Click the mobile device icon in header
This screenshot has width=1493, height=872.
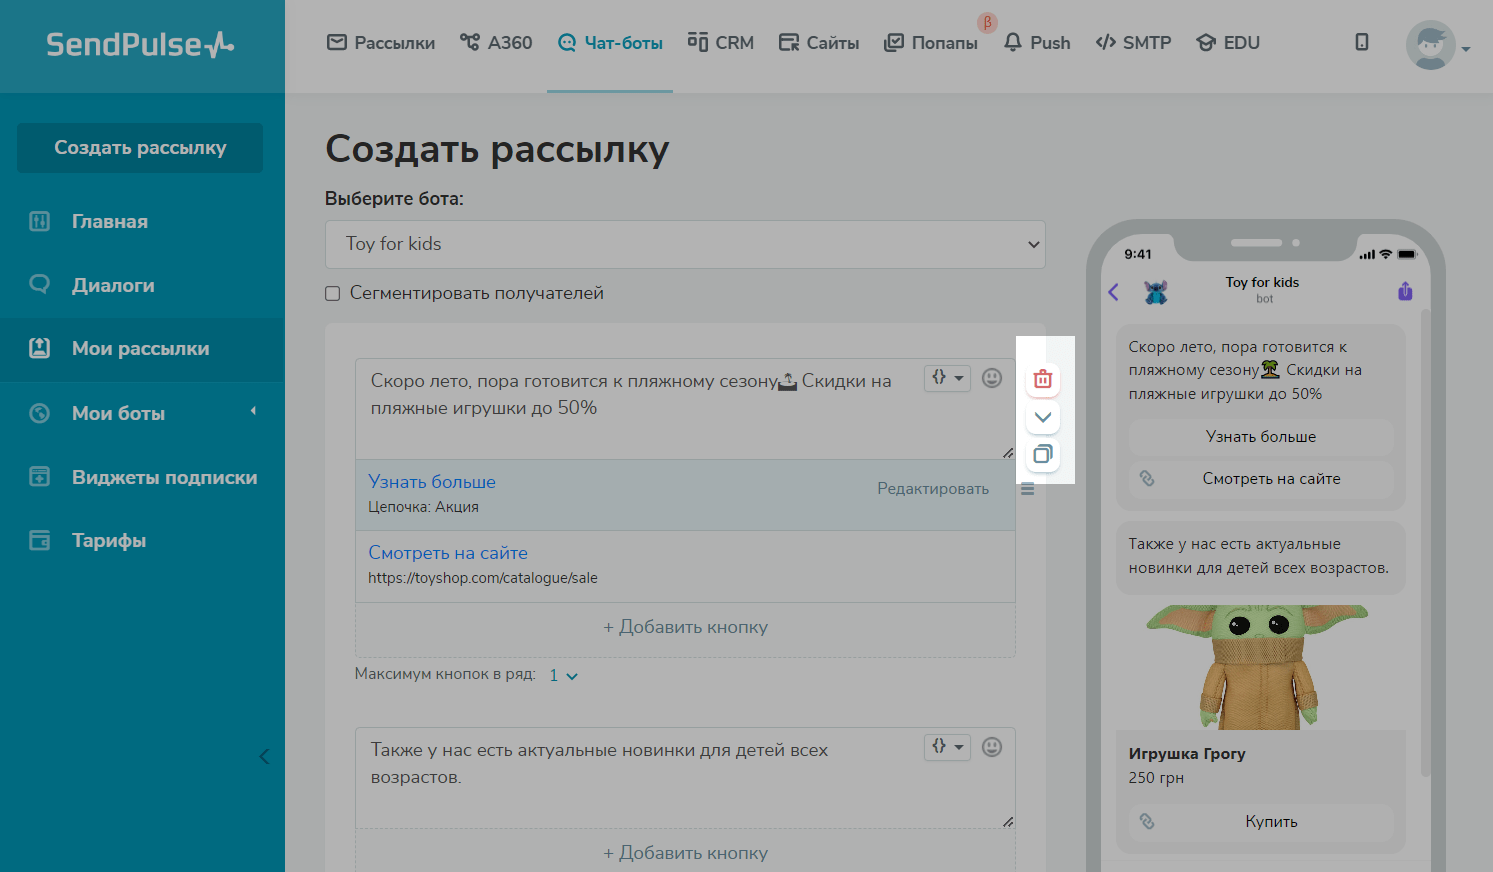1361,42
